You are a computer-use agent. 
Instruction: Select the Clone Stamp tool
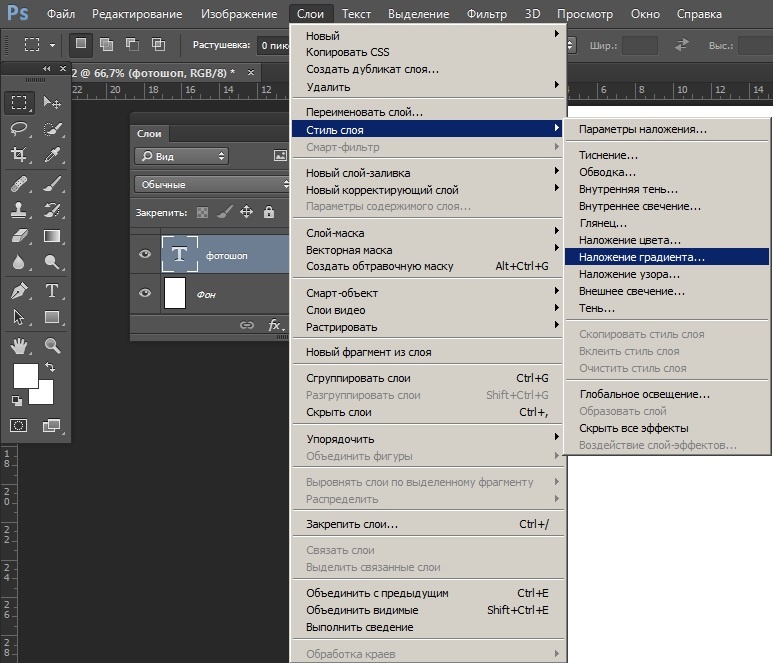tap(18, 210)
